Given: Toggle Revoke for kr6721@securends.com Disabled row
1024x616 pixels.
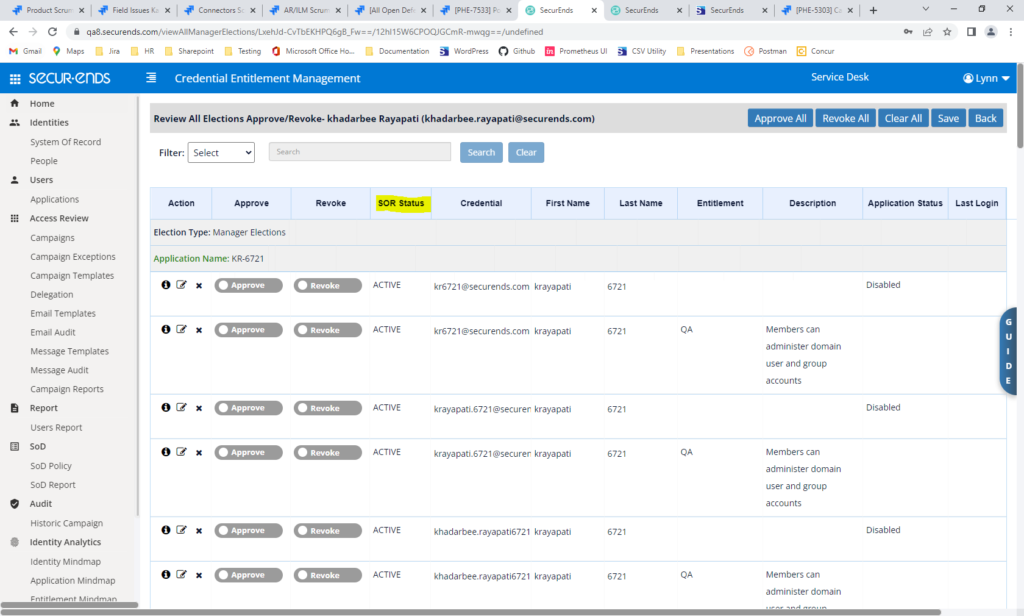Looking at the screenshot, I should (327, 285).
